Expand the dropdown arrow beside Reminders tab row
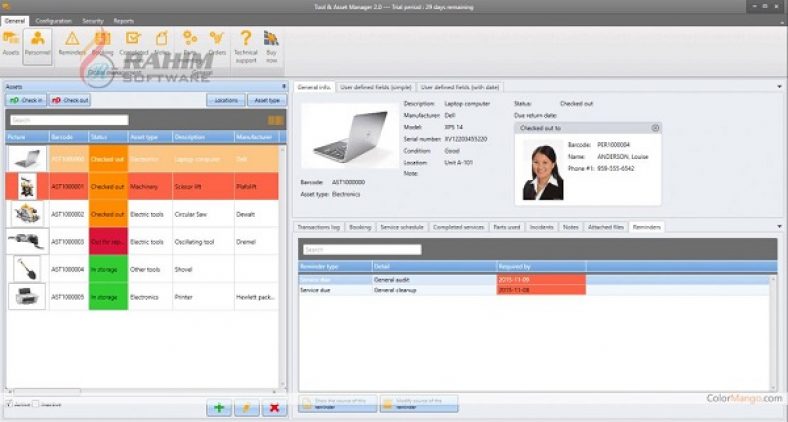The image size is (788, 422). tap(779, 227)
